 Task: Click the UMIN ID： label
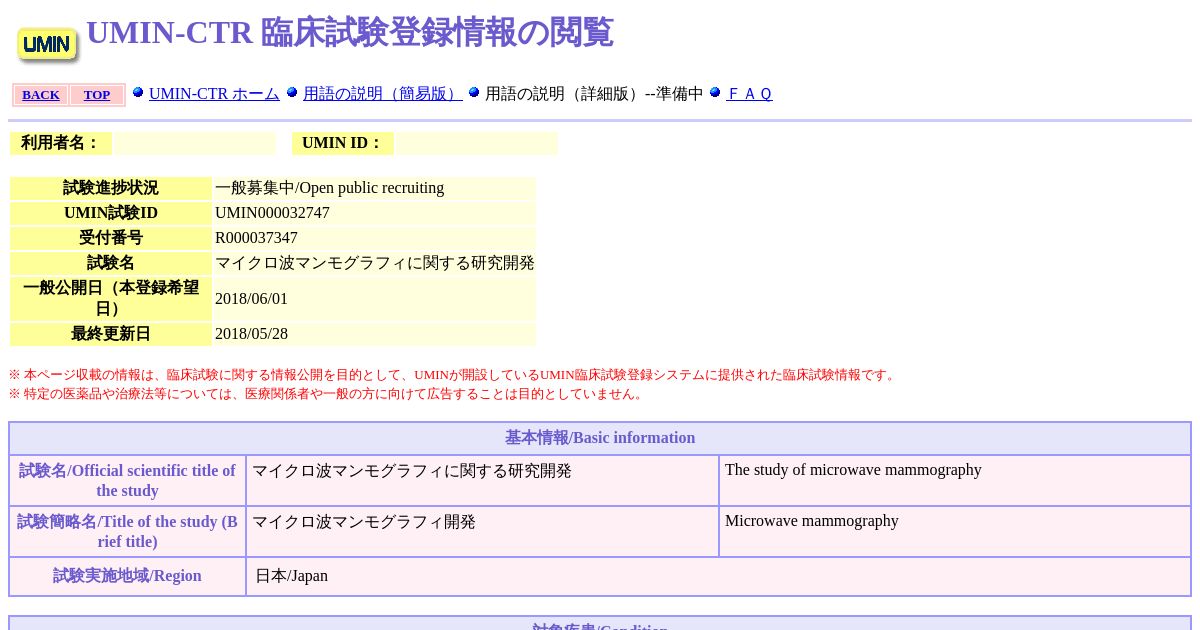(x=343, y=143)
